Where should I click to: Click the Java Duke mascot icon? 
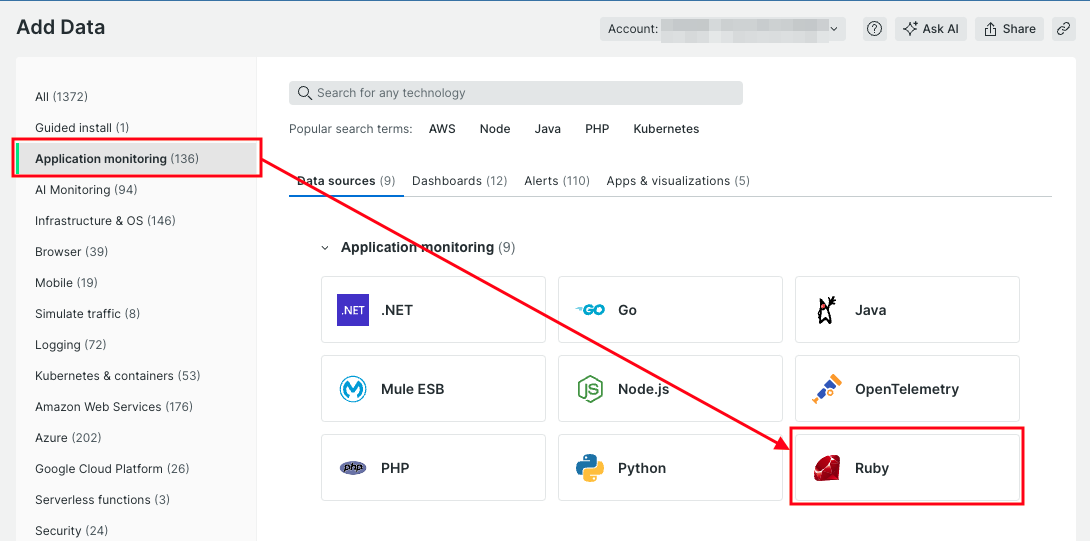[x=827, y=310]
